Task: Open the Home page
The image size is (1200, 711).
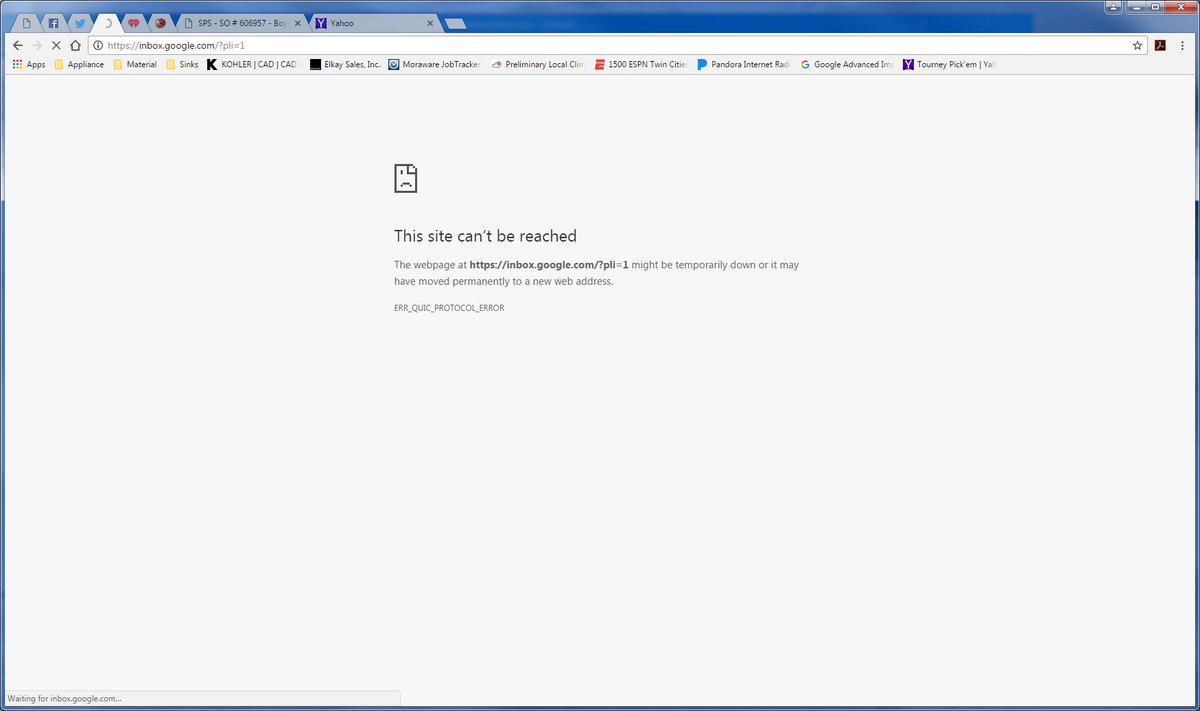Action: pyautogui.click(x=75, y=45)
